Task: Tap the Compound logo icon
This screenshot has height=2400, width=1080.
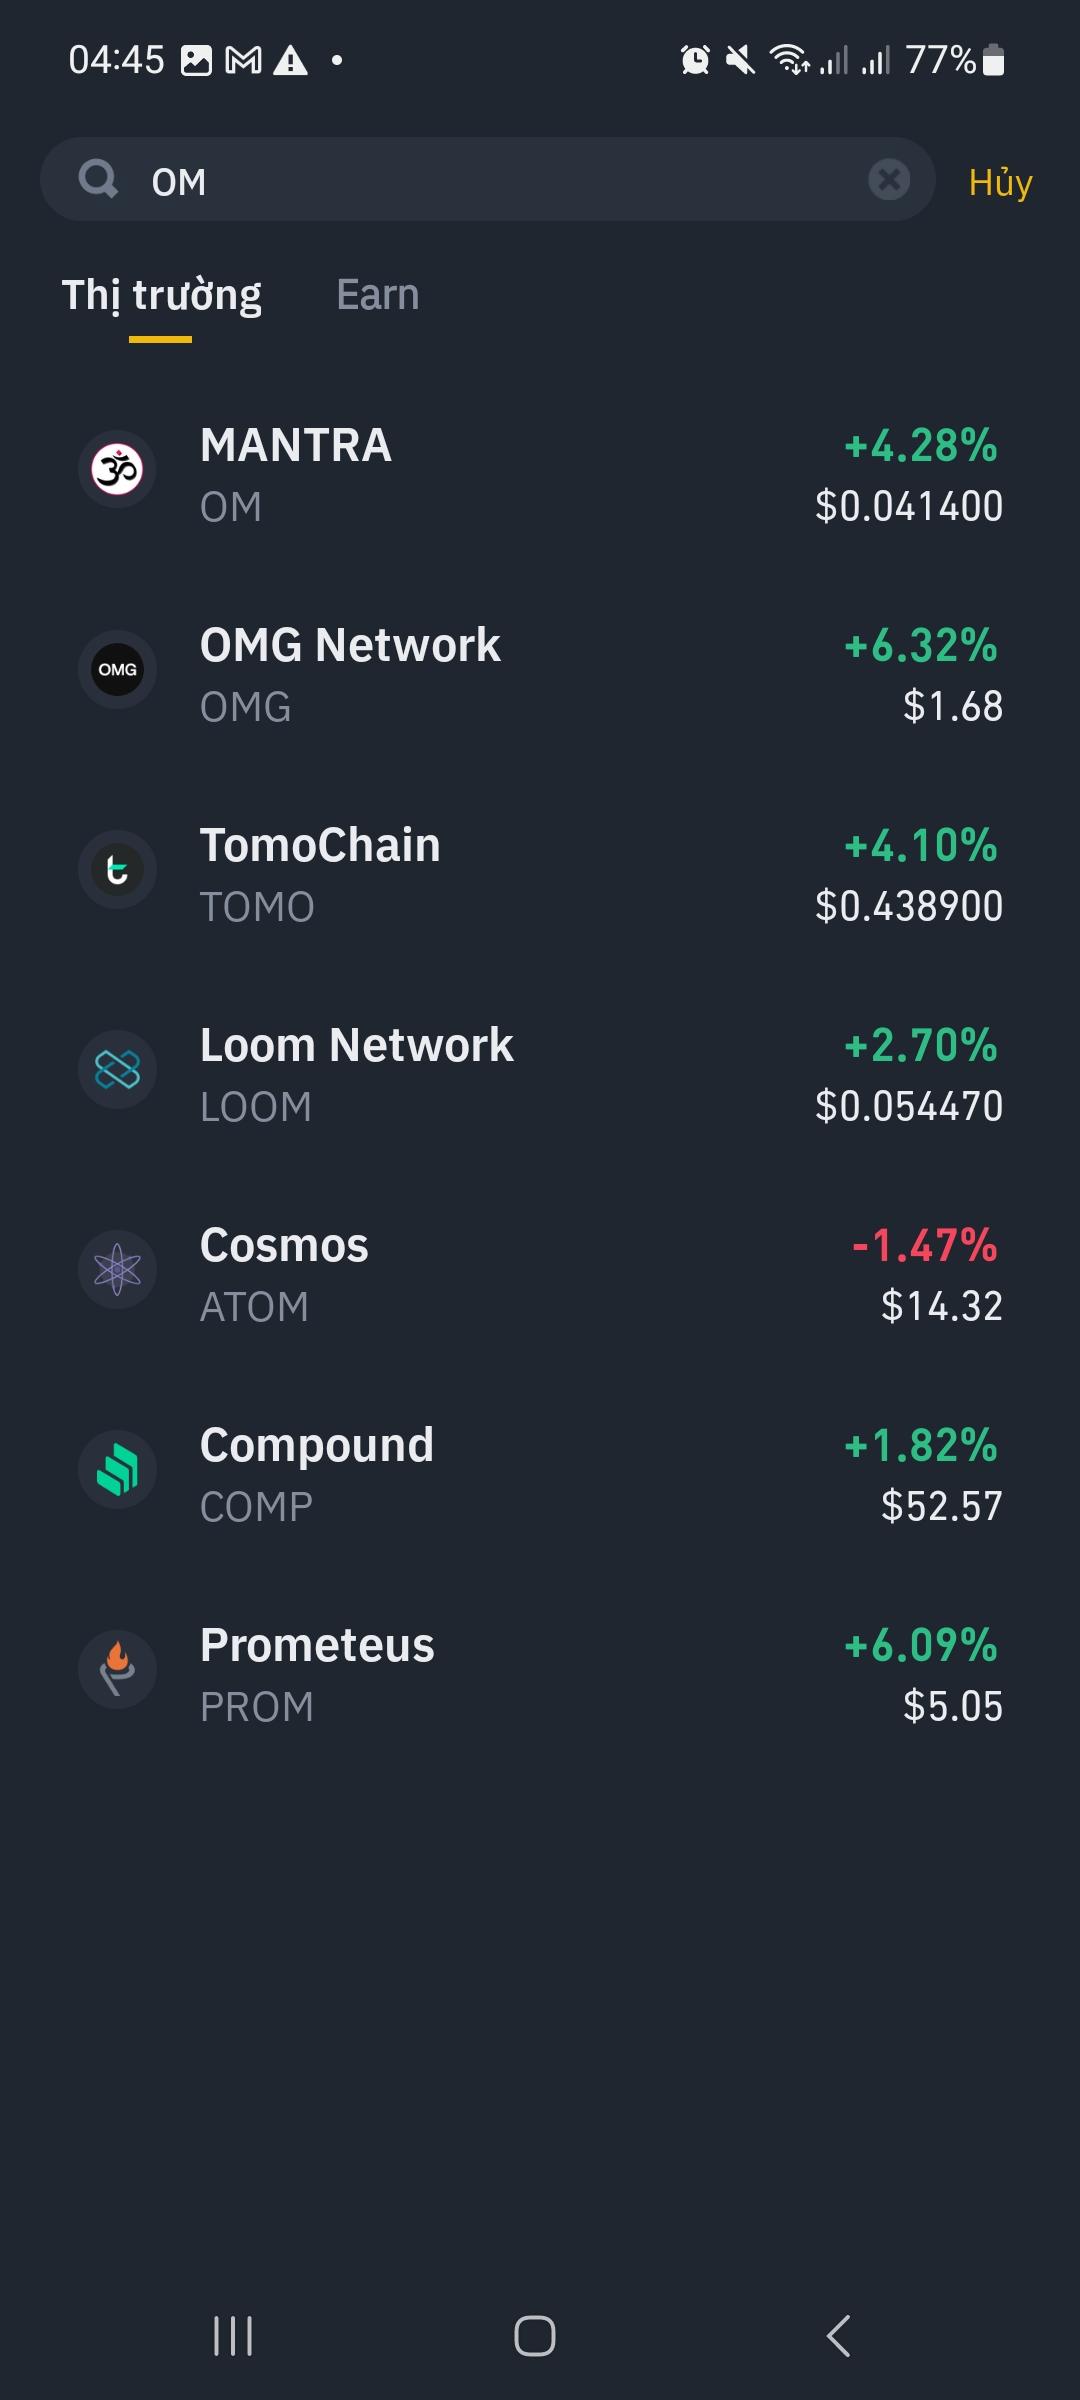Action: [x=117, y=1469]
